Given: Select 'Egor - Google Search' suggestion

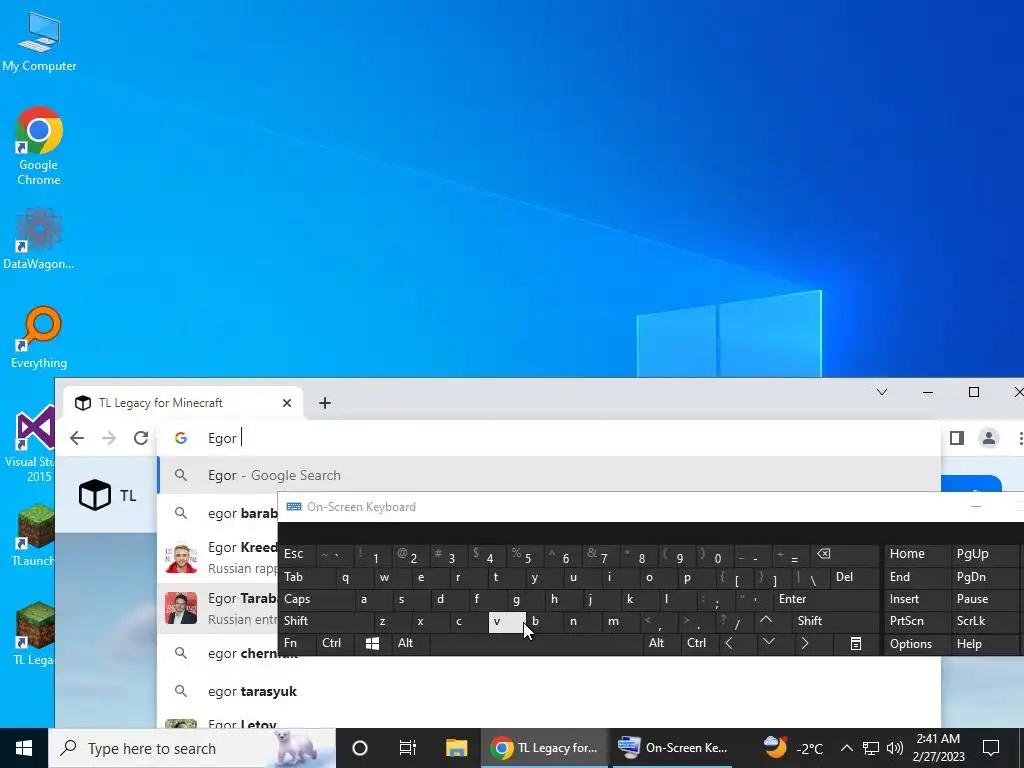Looking at the screenshot, I should [x=549, y=475].
